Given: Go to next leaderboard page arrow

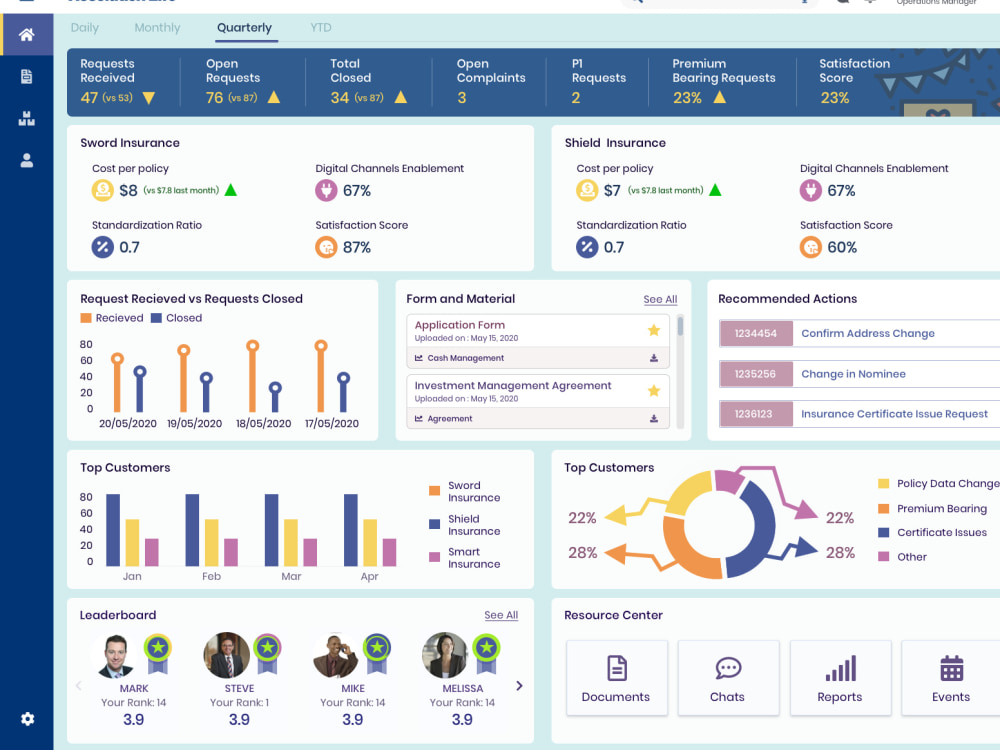Looking at the screenshot, I should coord(519,686).
